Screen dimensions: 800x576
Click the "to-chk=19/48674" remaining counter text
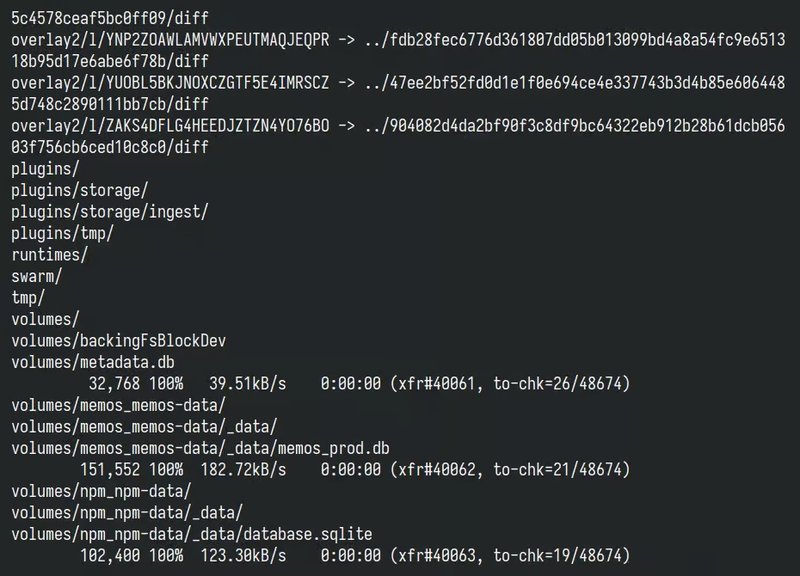tap(561, 555)
